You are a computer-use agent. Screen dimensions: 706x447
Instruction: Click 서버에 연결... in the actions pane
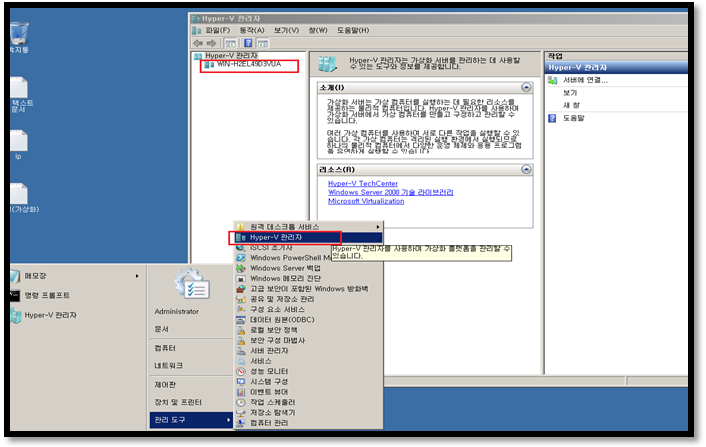click(x=585, y=80)
